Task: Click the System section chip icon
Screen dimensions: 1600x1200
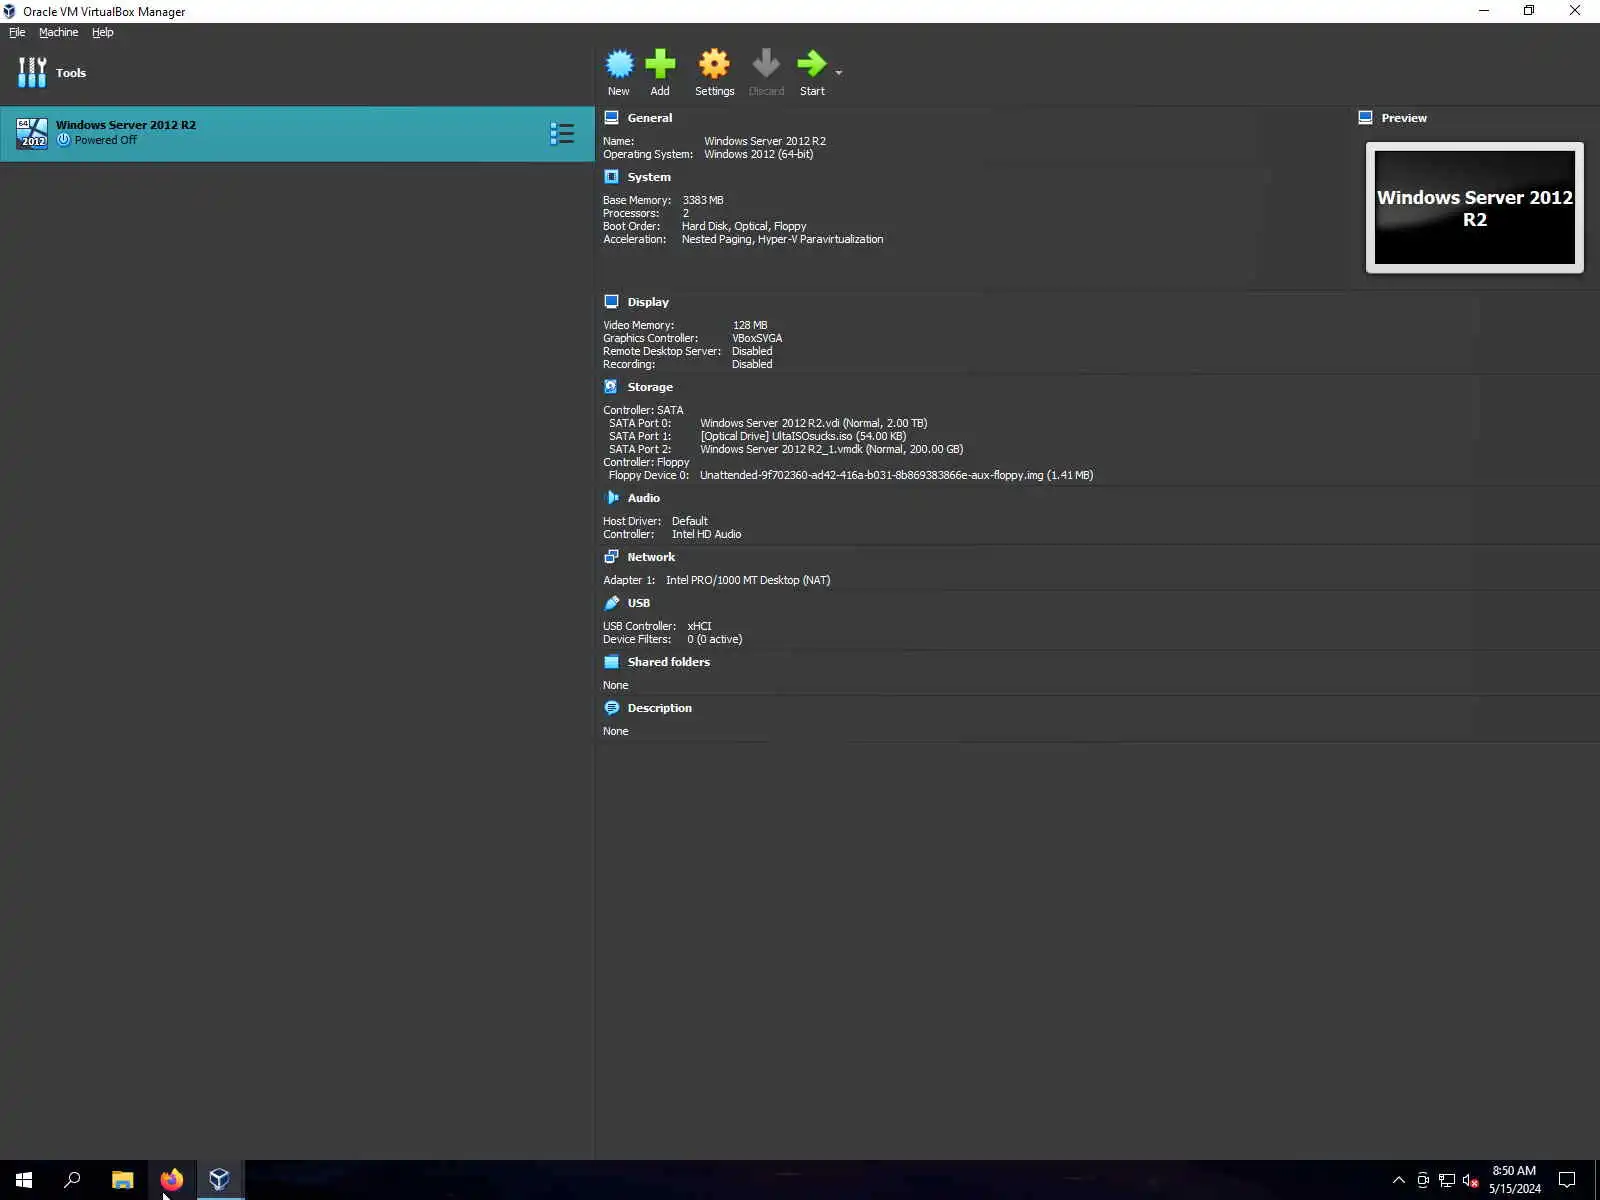Action: [x=611, y=177]
